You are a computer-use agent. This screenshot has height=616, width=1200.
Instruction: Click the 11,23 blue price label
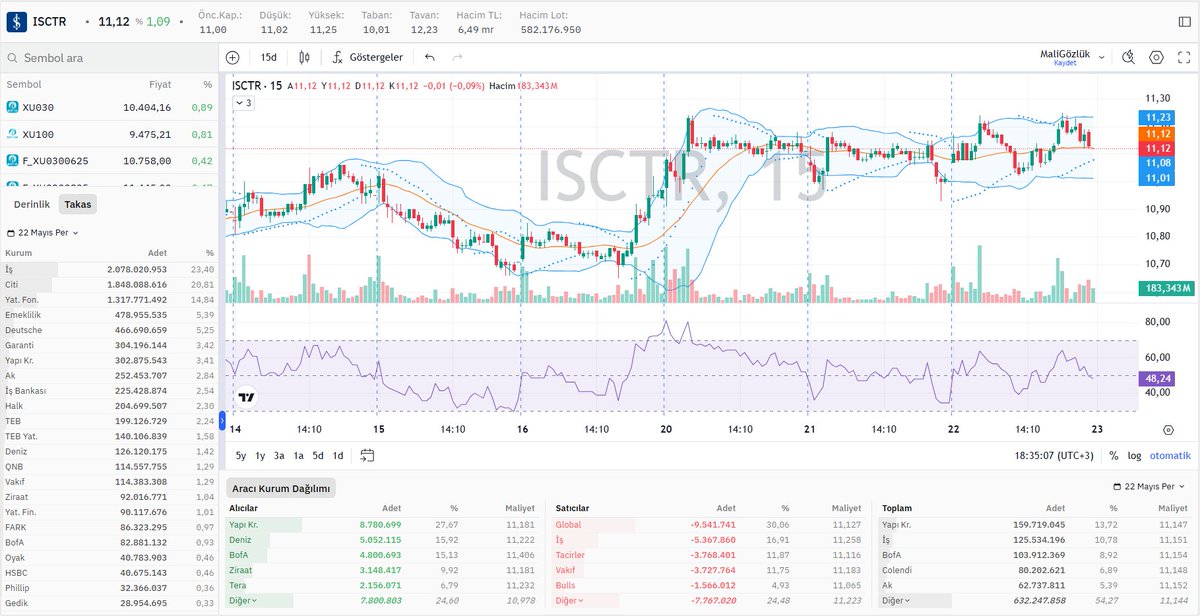tap(1159, 117)
